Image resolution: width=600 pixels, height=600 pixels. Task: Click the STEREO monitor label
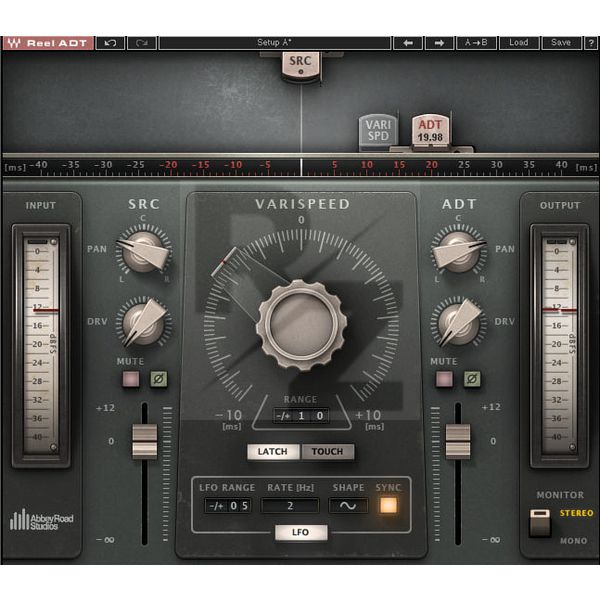[576, 513]
